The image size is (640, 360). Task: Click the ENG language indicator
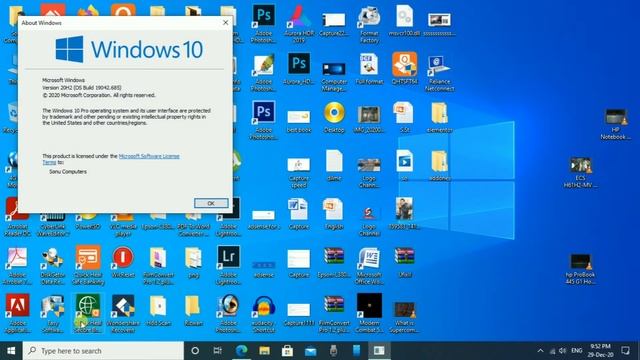pyautogui.click(x=576, y=351)
